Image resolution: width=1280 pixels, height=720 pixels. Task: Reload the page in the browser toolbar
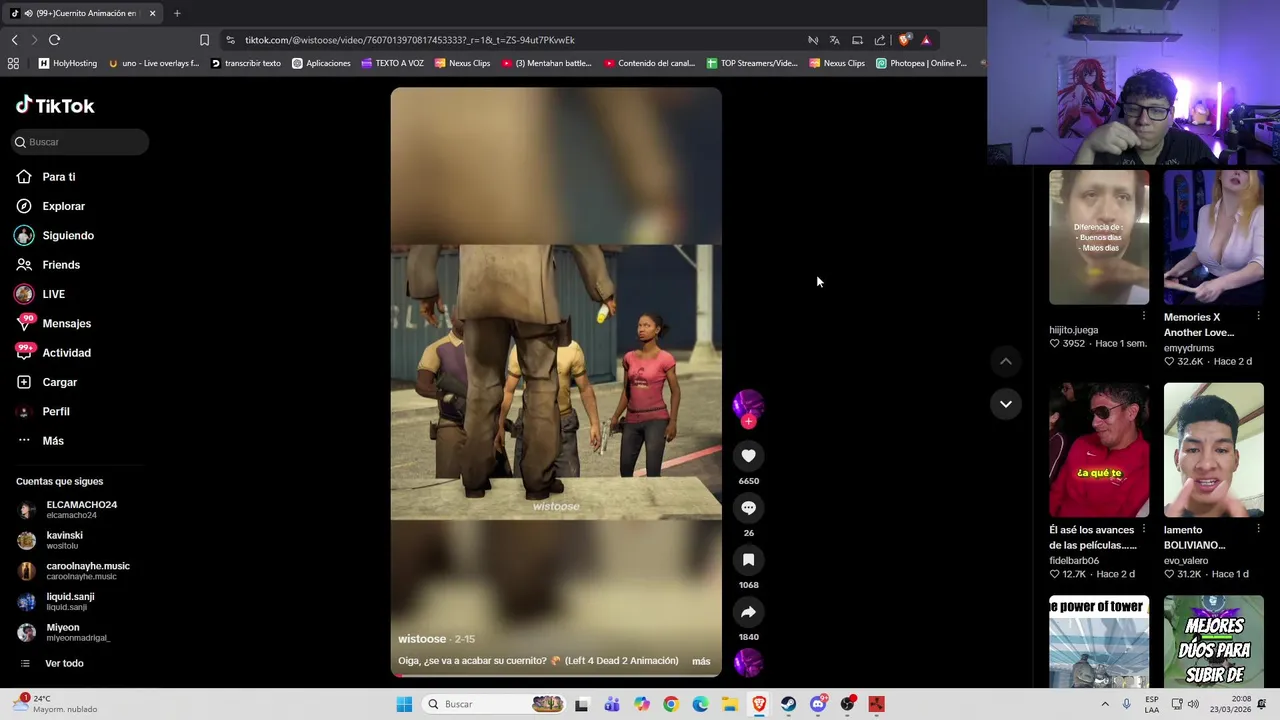pos(54,40)
